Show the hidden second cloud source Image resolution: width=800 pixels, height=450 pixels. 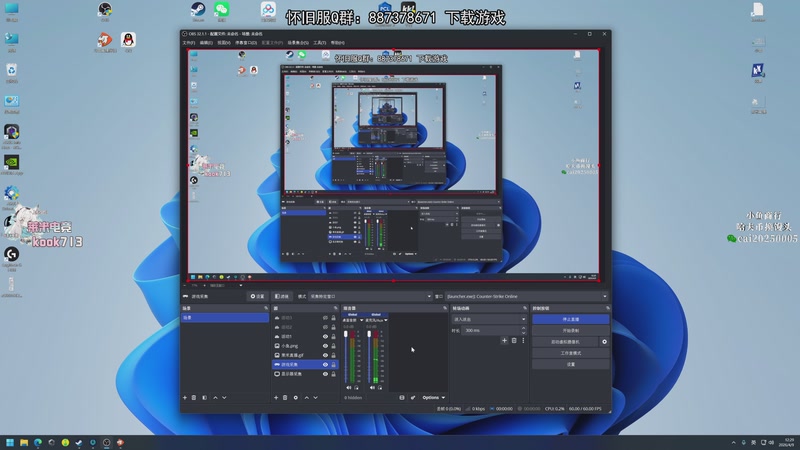point(325,327)
